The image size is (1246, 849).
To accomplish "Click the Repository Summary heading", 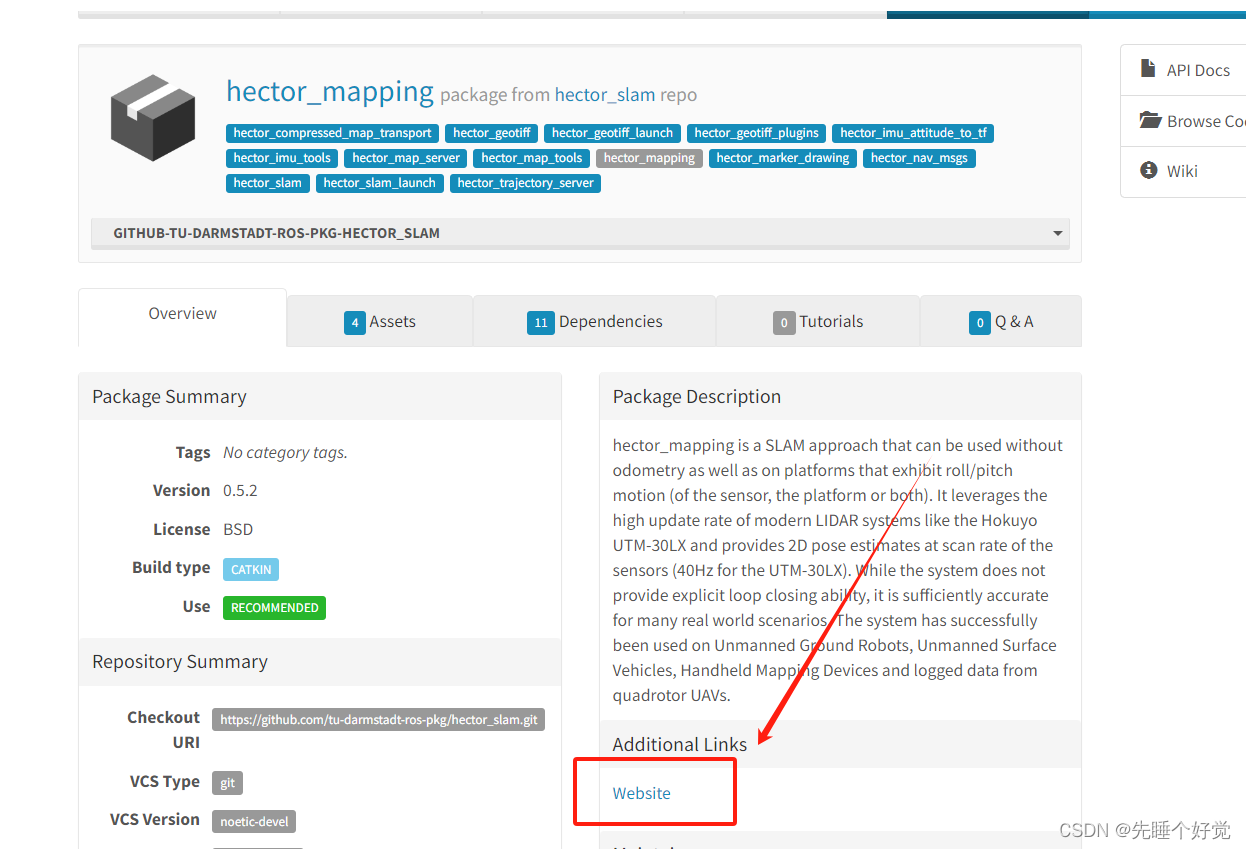I will tap(180, 662).
